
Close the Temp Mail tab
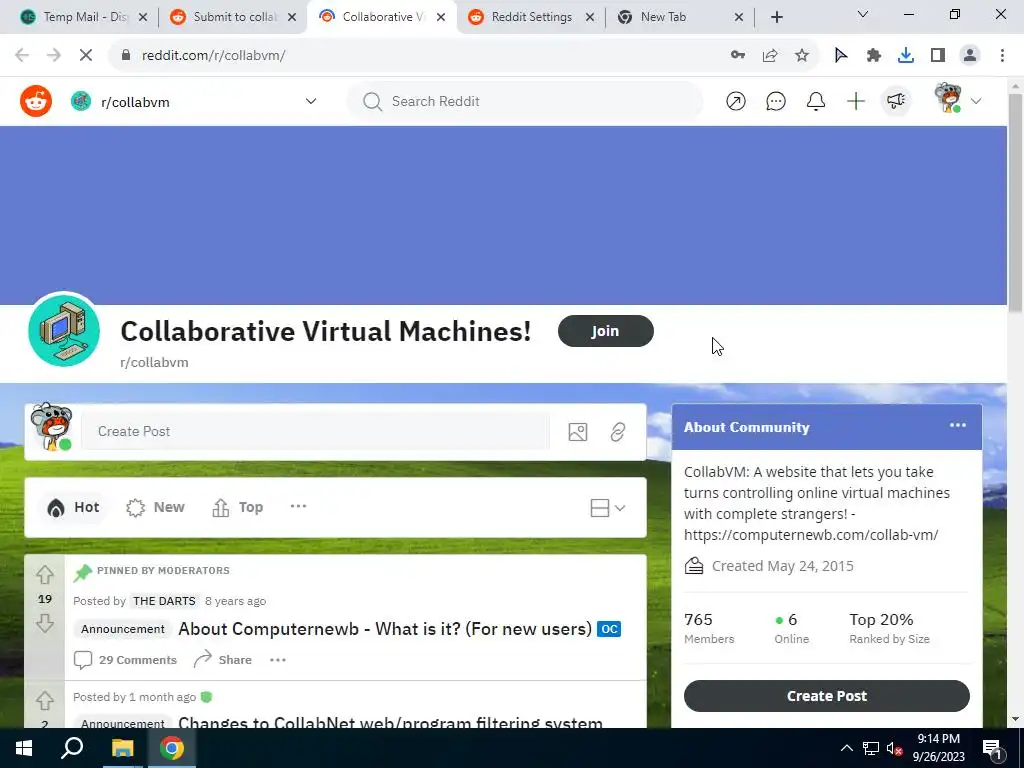143,17
